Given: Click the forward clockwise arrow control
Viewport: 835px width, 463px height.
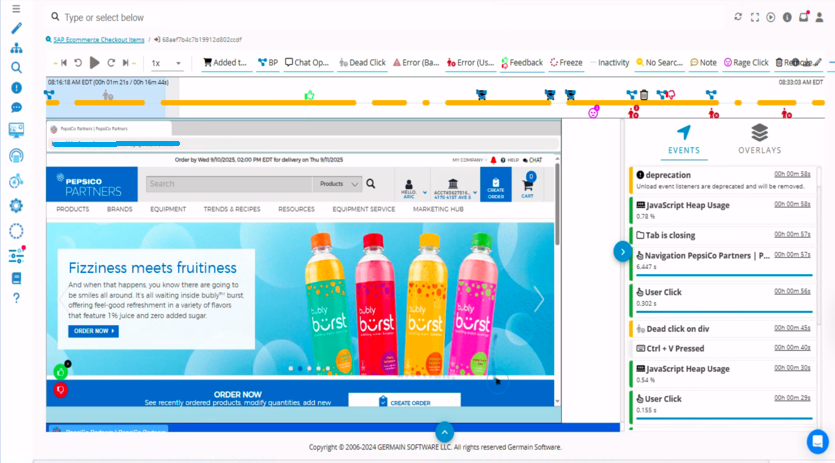Looking at the screenshot, I should click(111, 63).
